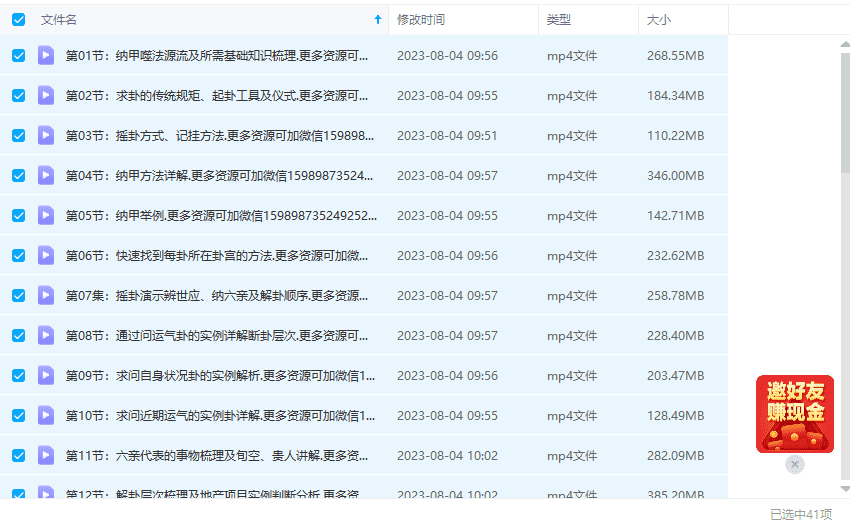Sort files by the 大小 column header
The width and height of the screenshot is (850, 531).
pyautogui.click(x=659, y=19)
